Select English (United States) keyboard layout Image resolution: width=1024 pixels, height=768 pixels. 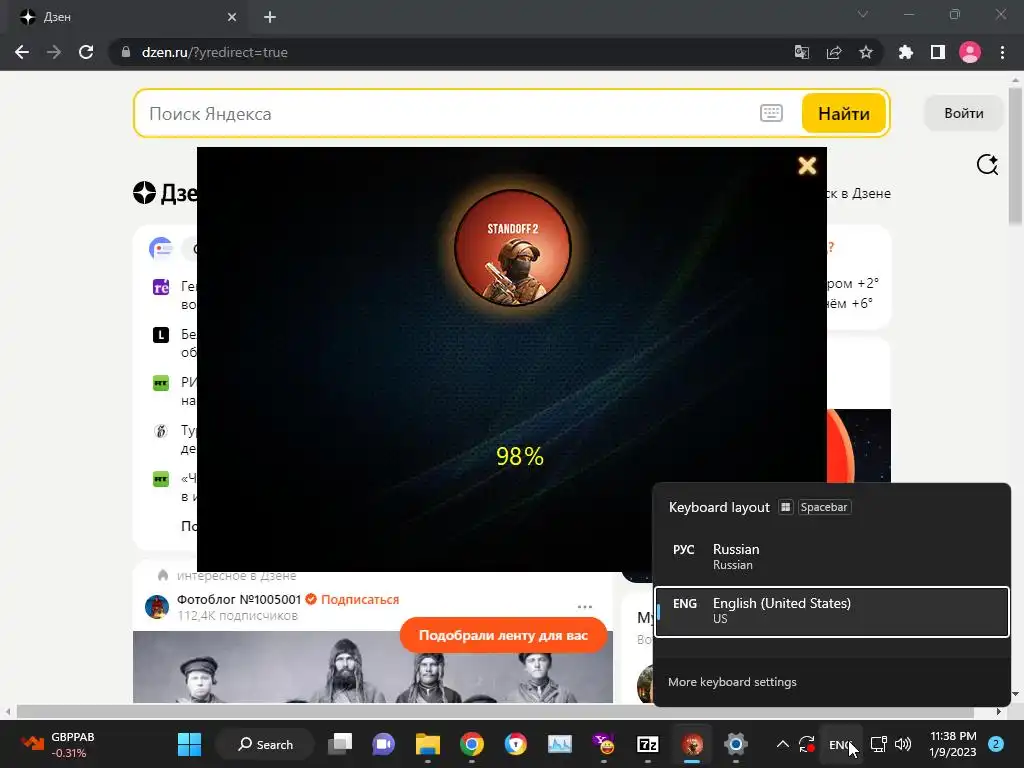831,611
